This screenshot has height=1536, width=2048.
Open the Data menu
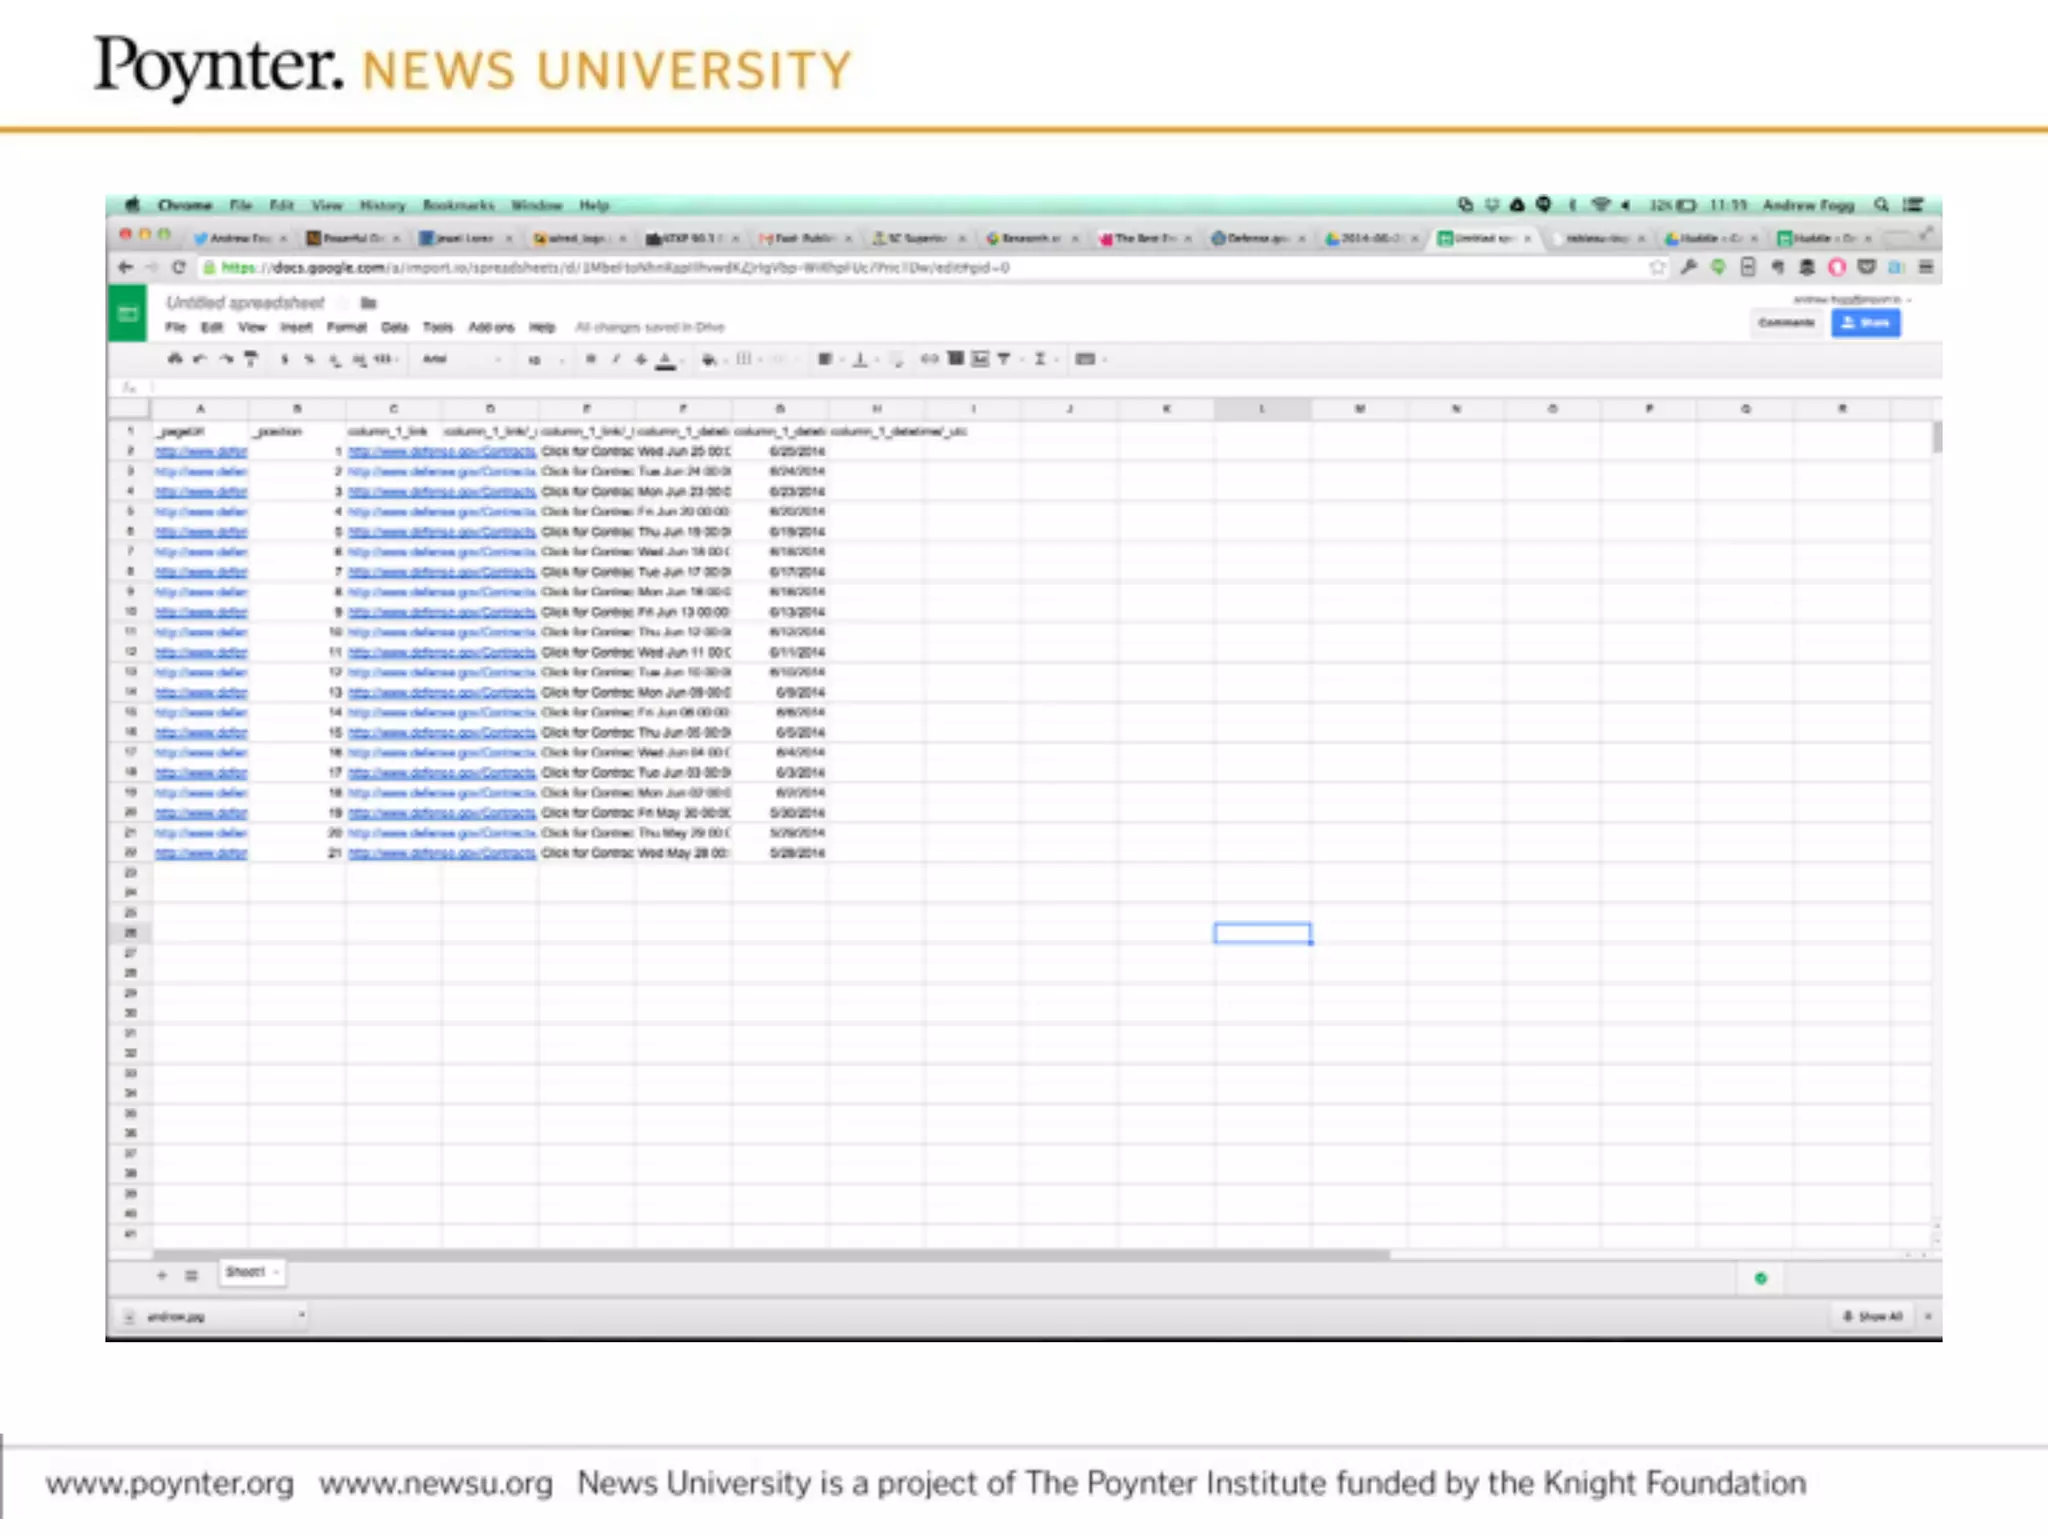pyautogui.click(x=395, y=327)
